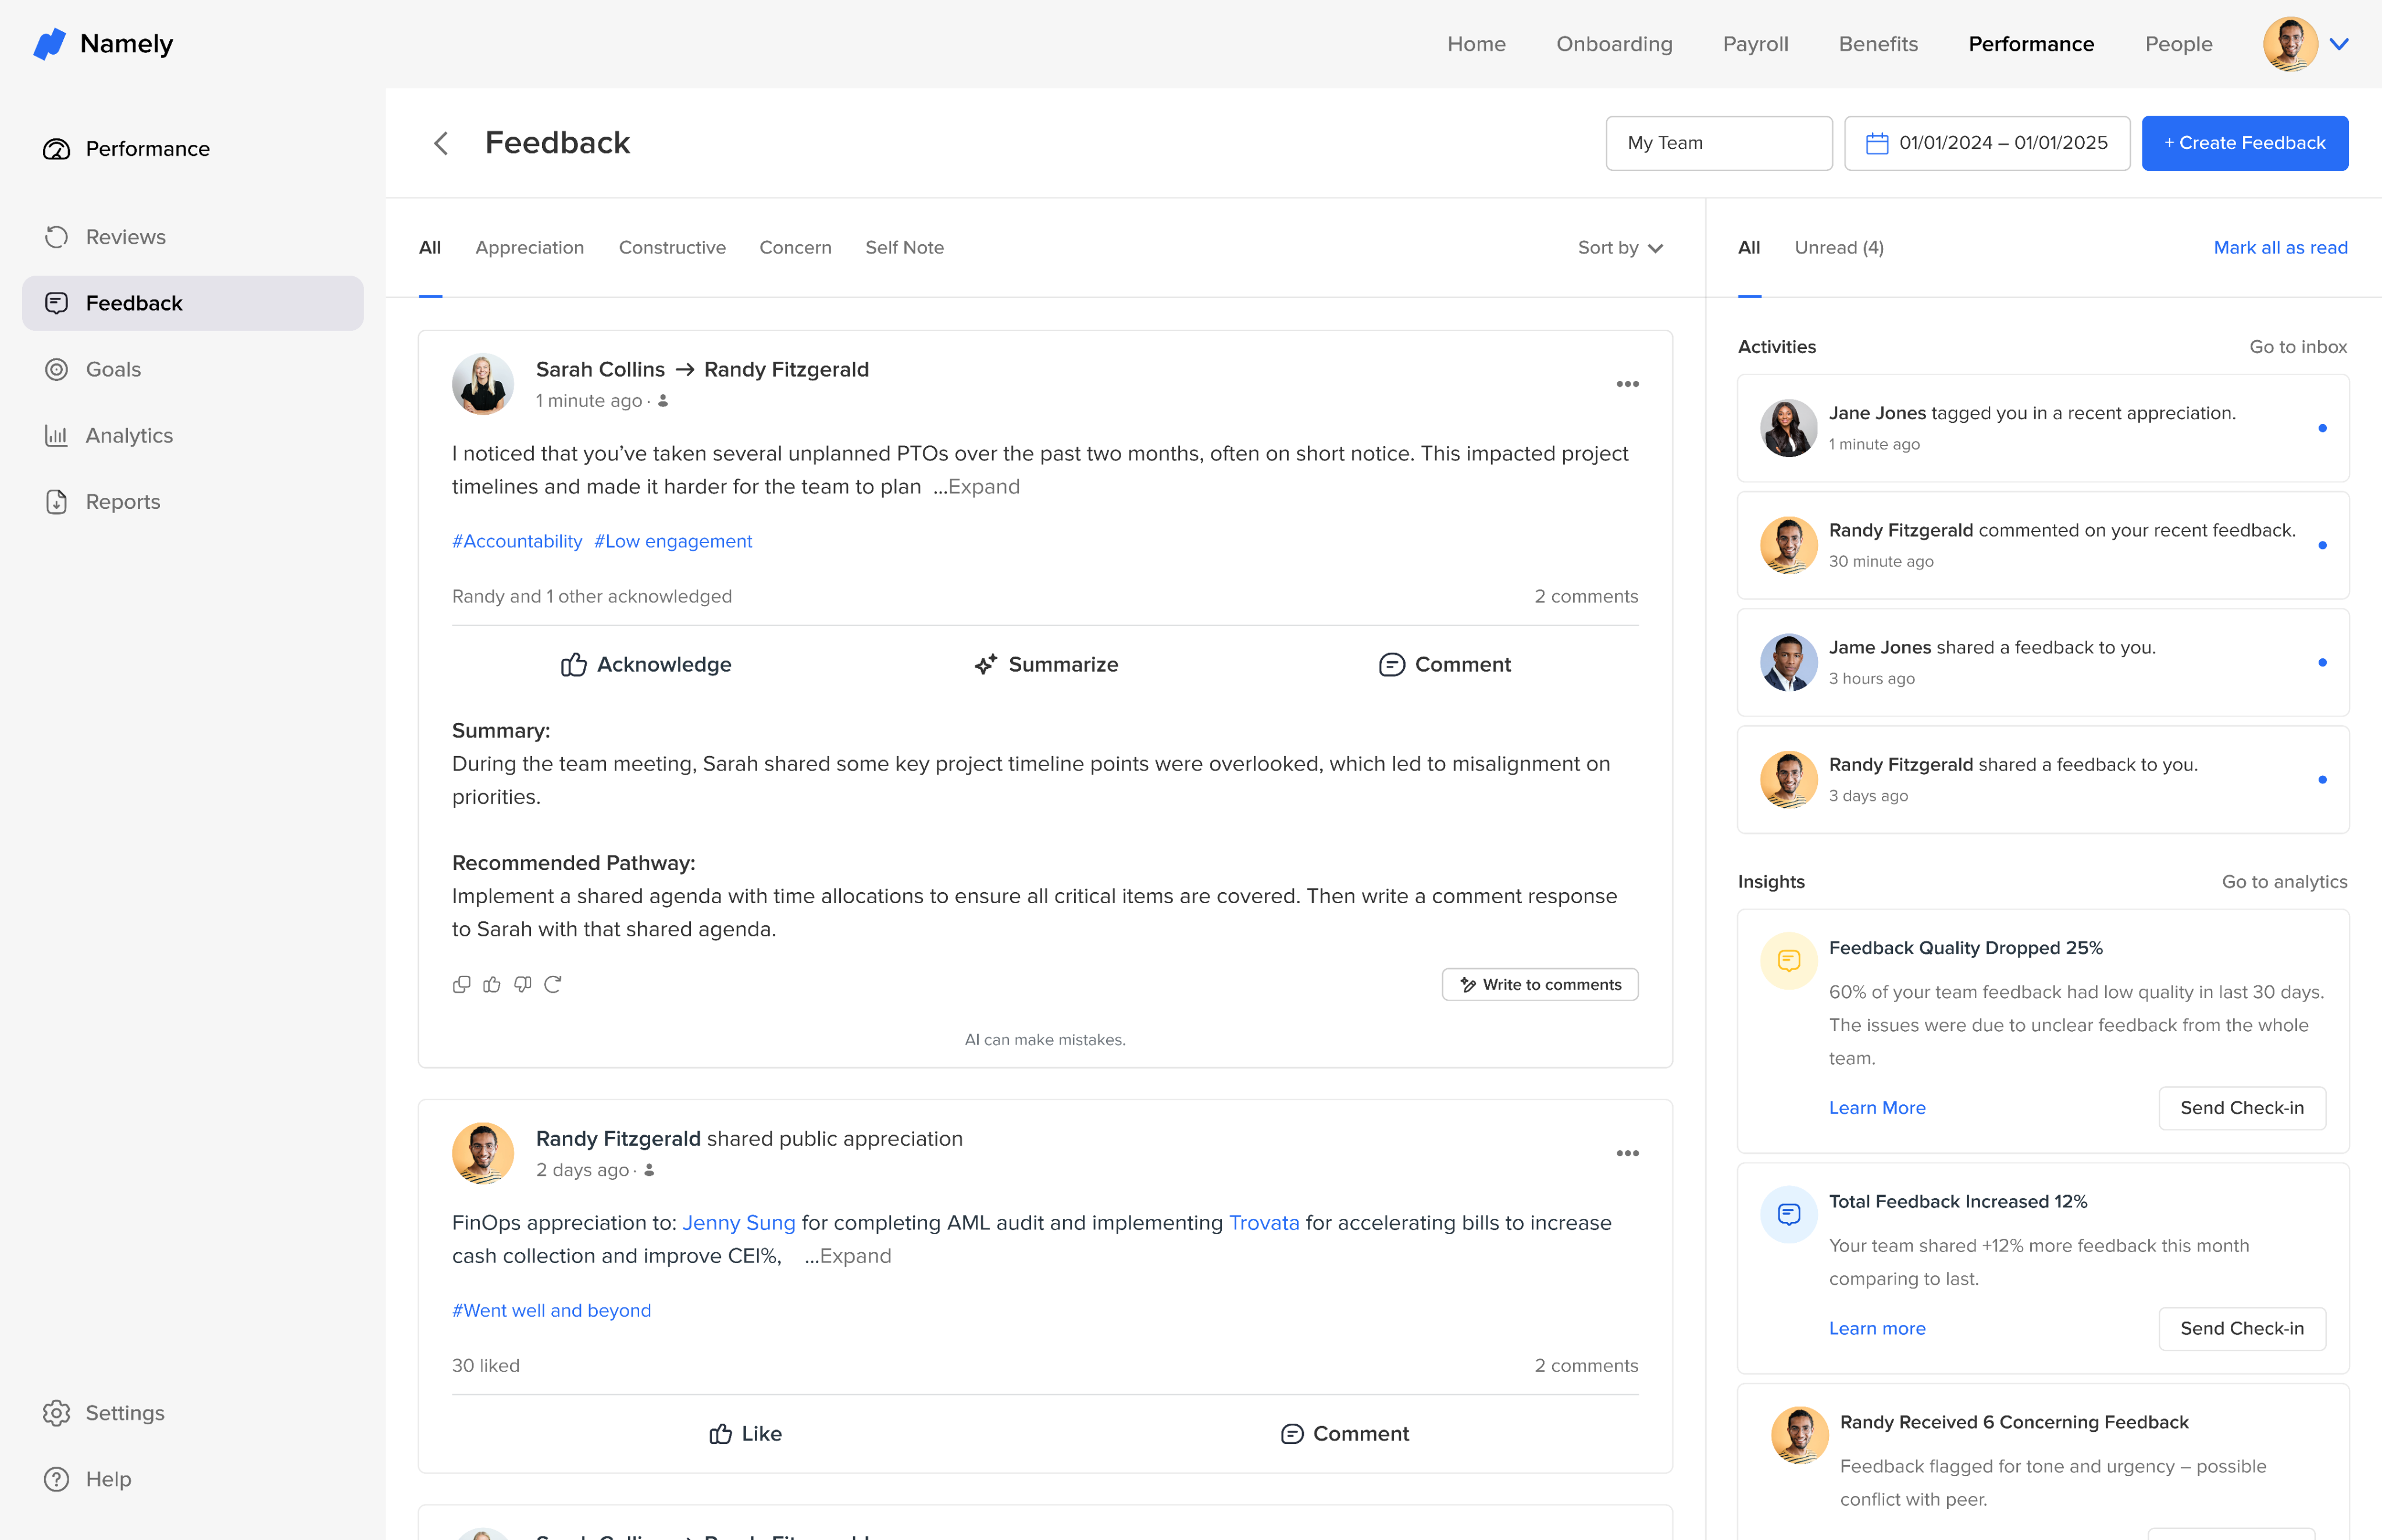Switch to the Constructive tab

pos(672,247)
